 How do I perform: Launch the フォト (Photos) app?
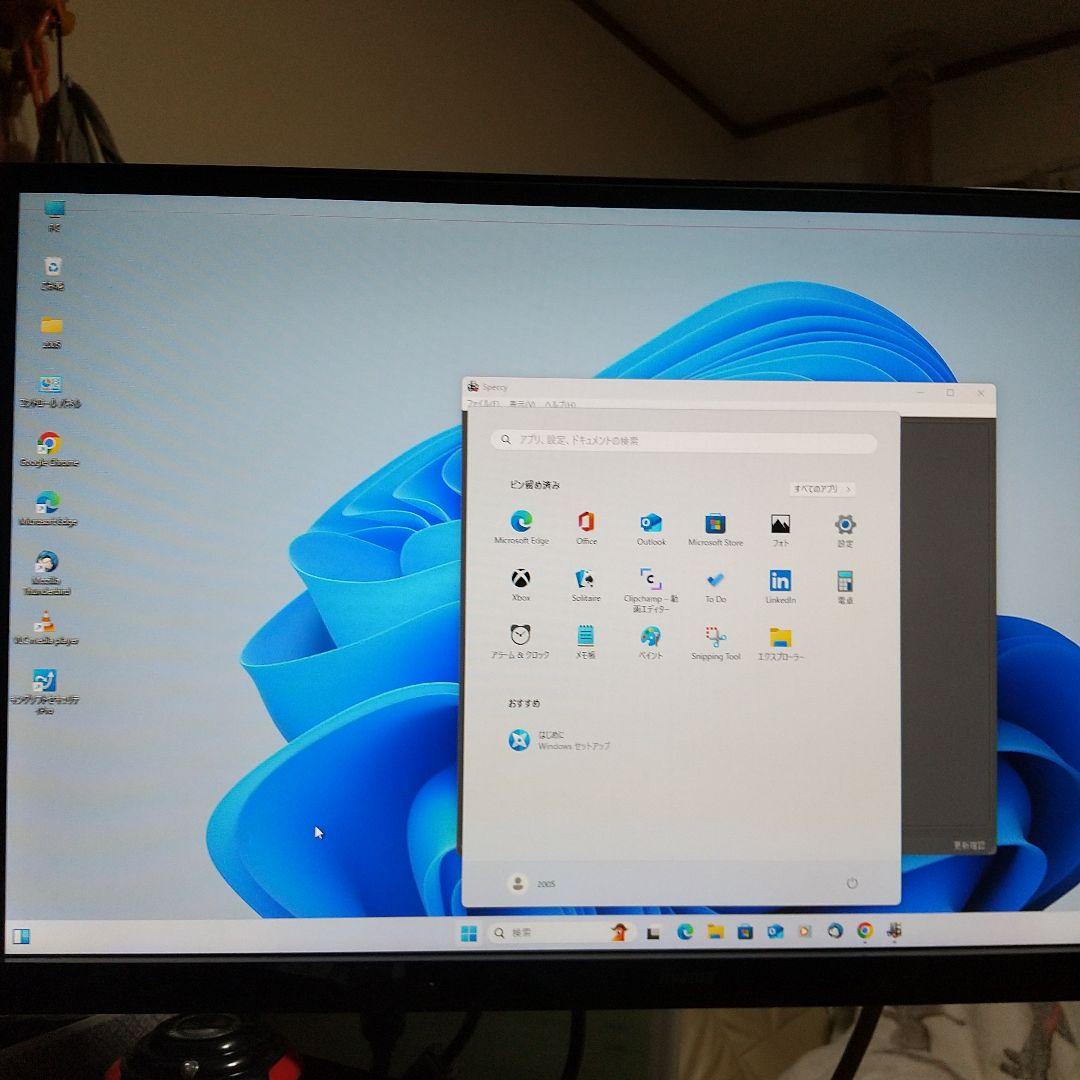click(780, 521)
